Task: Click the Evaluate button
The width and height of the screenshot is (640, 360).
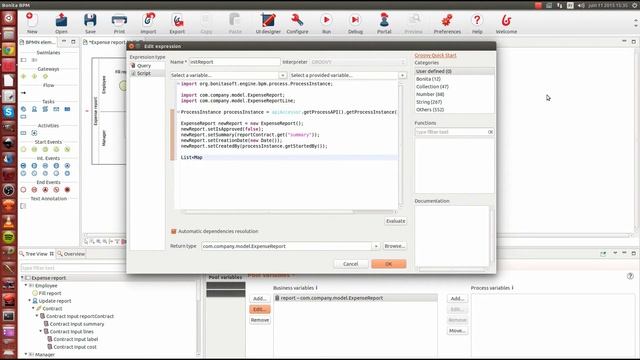Action: [x=396, y=221]
